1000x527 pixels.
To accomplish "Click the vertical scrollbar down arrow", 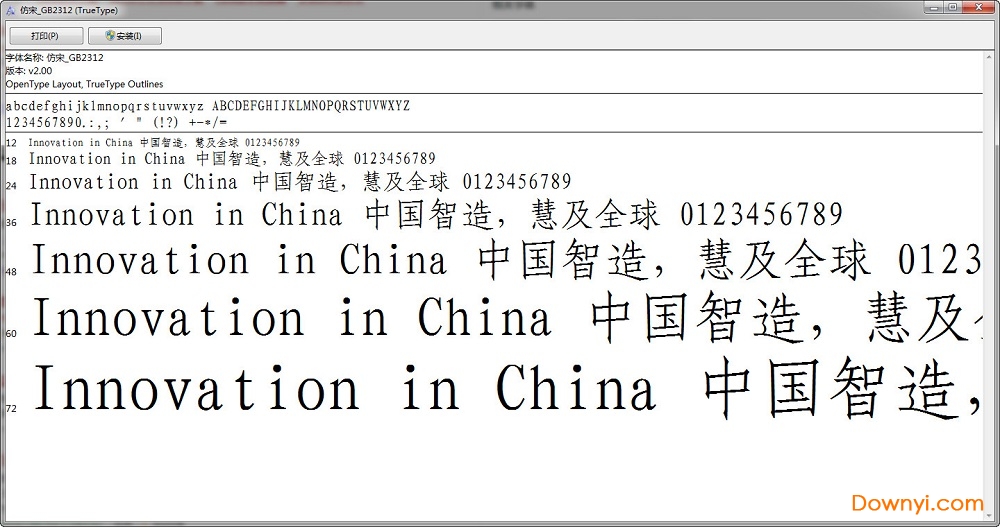I will click(x=989, y=516).
